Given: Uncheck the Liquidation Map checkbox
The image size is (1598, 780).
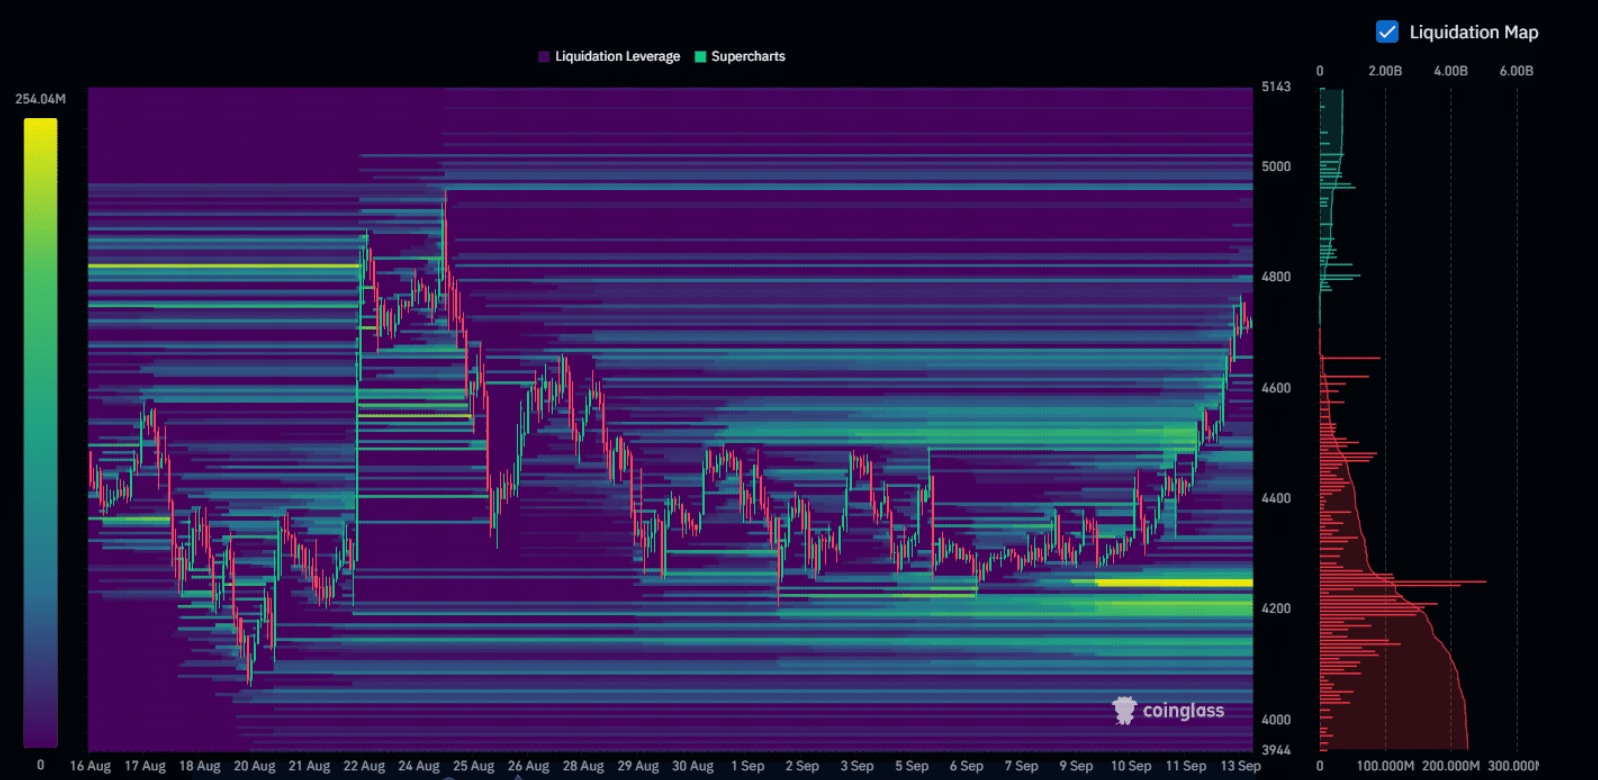Looking at the screenshot, I should pos(1387,32).
